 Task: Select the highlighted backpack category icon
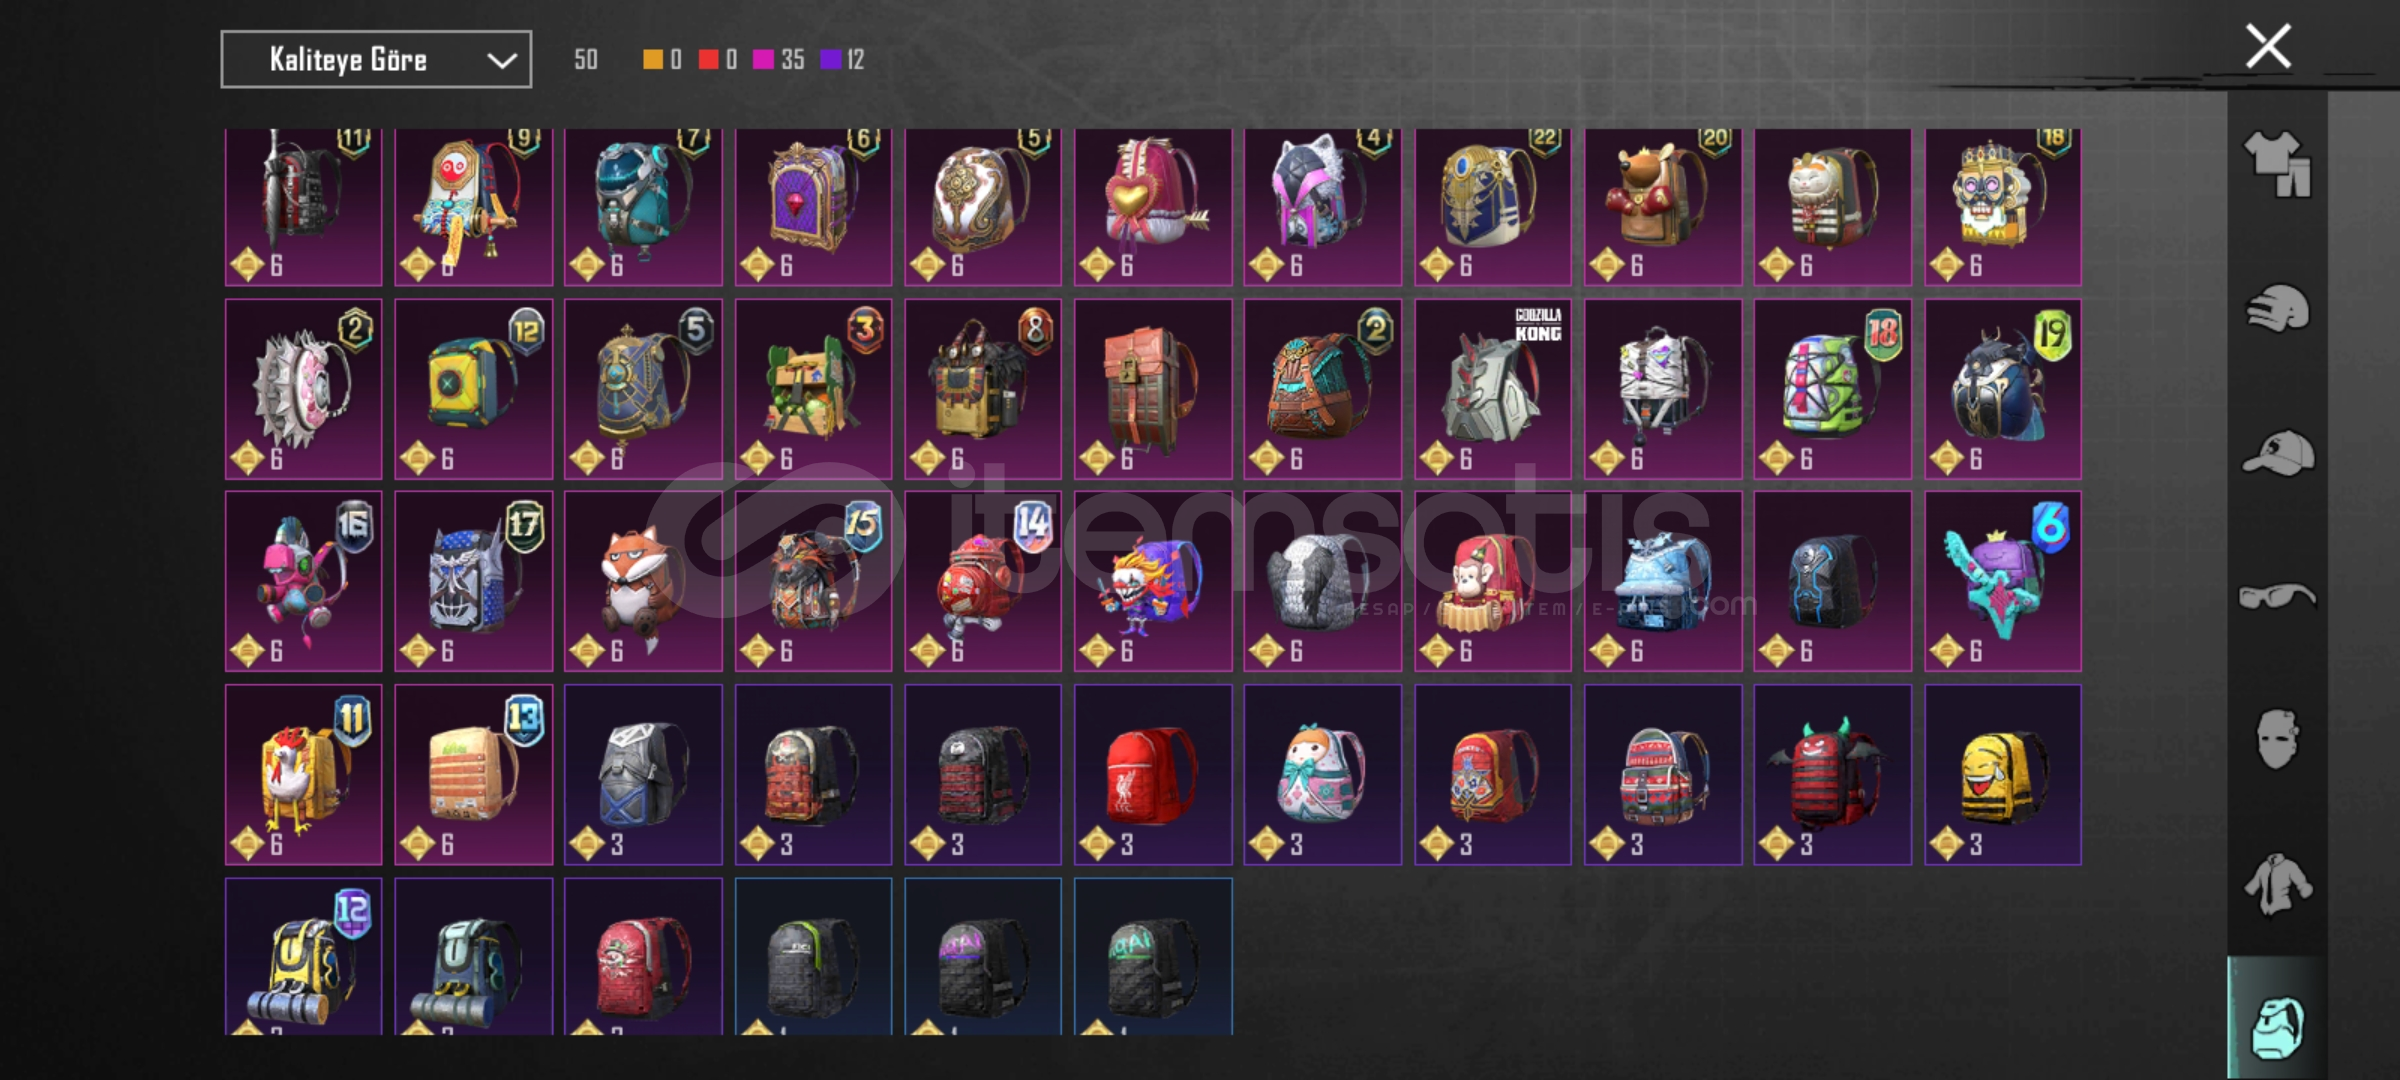click(2277, 1026)
